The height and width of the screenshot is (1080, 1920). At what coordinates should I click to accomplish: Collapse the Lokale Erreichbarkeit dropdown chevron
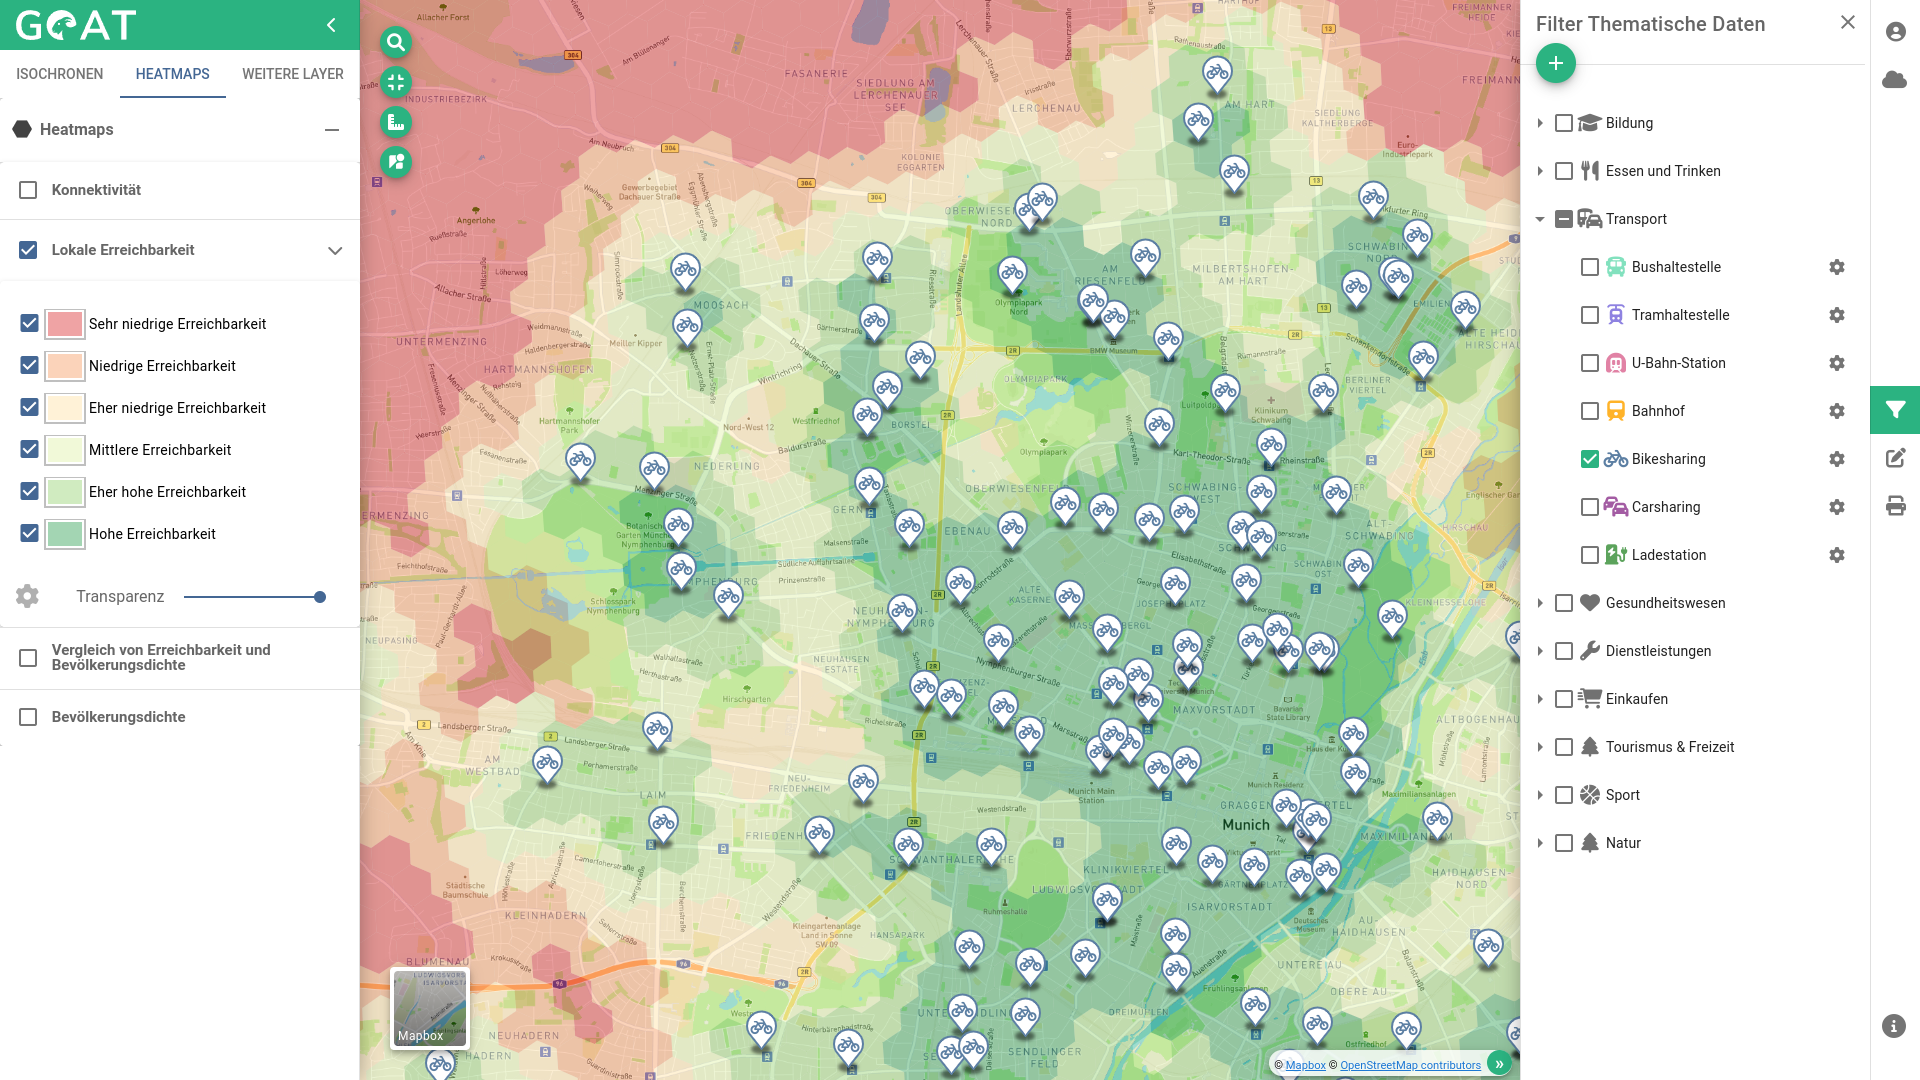click(x=335, y=251)
